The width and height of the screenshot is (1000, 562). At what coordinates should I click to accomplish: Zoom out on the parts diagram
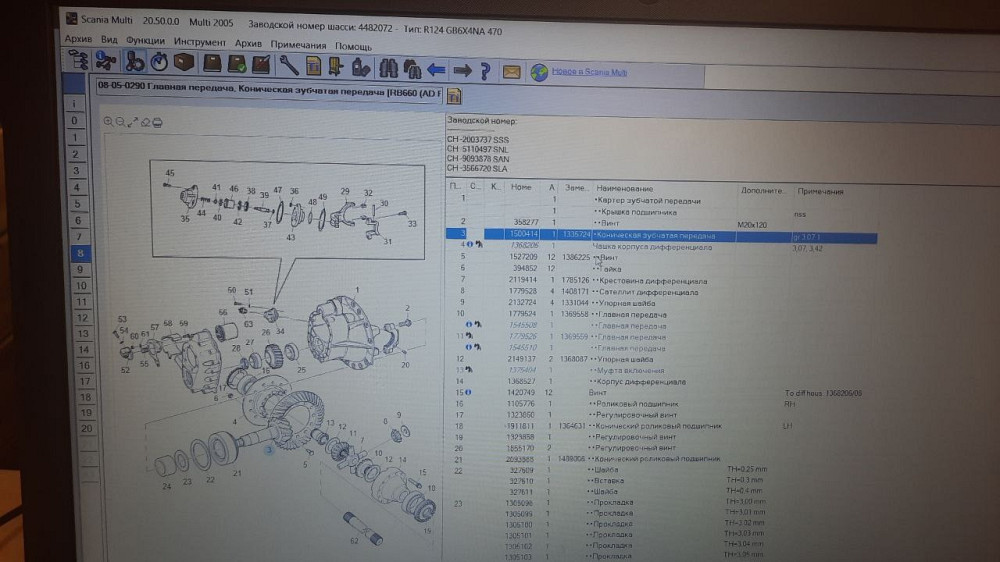[x=121, y=121]
